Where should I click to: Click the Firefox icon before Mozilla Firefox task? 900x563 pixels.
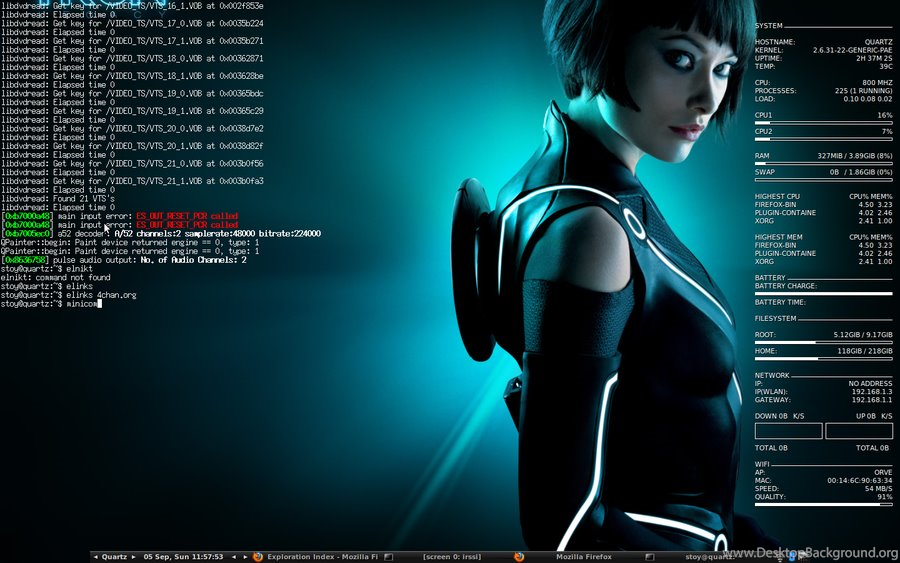coord(519,557)
